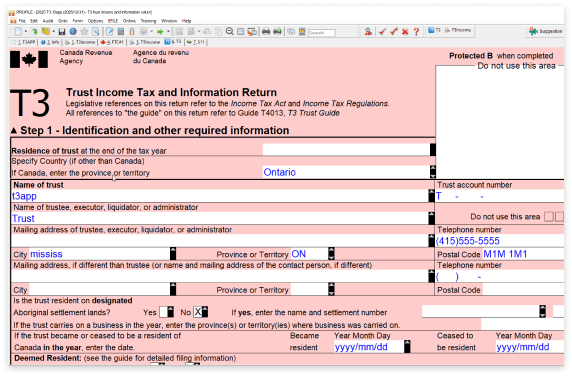This screenshot has height=376, width=572.
Task: Click the open folder icon
Action: pyautogui.click(x=45, y=32)
